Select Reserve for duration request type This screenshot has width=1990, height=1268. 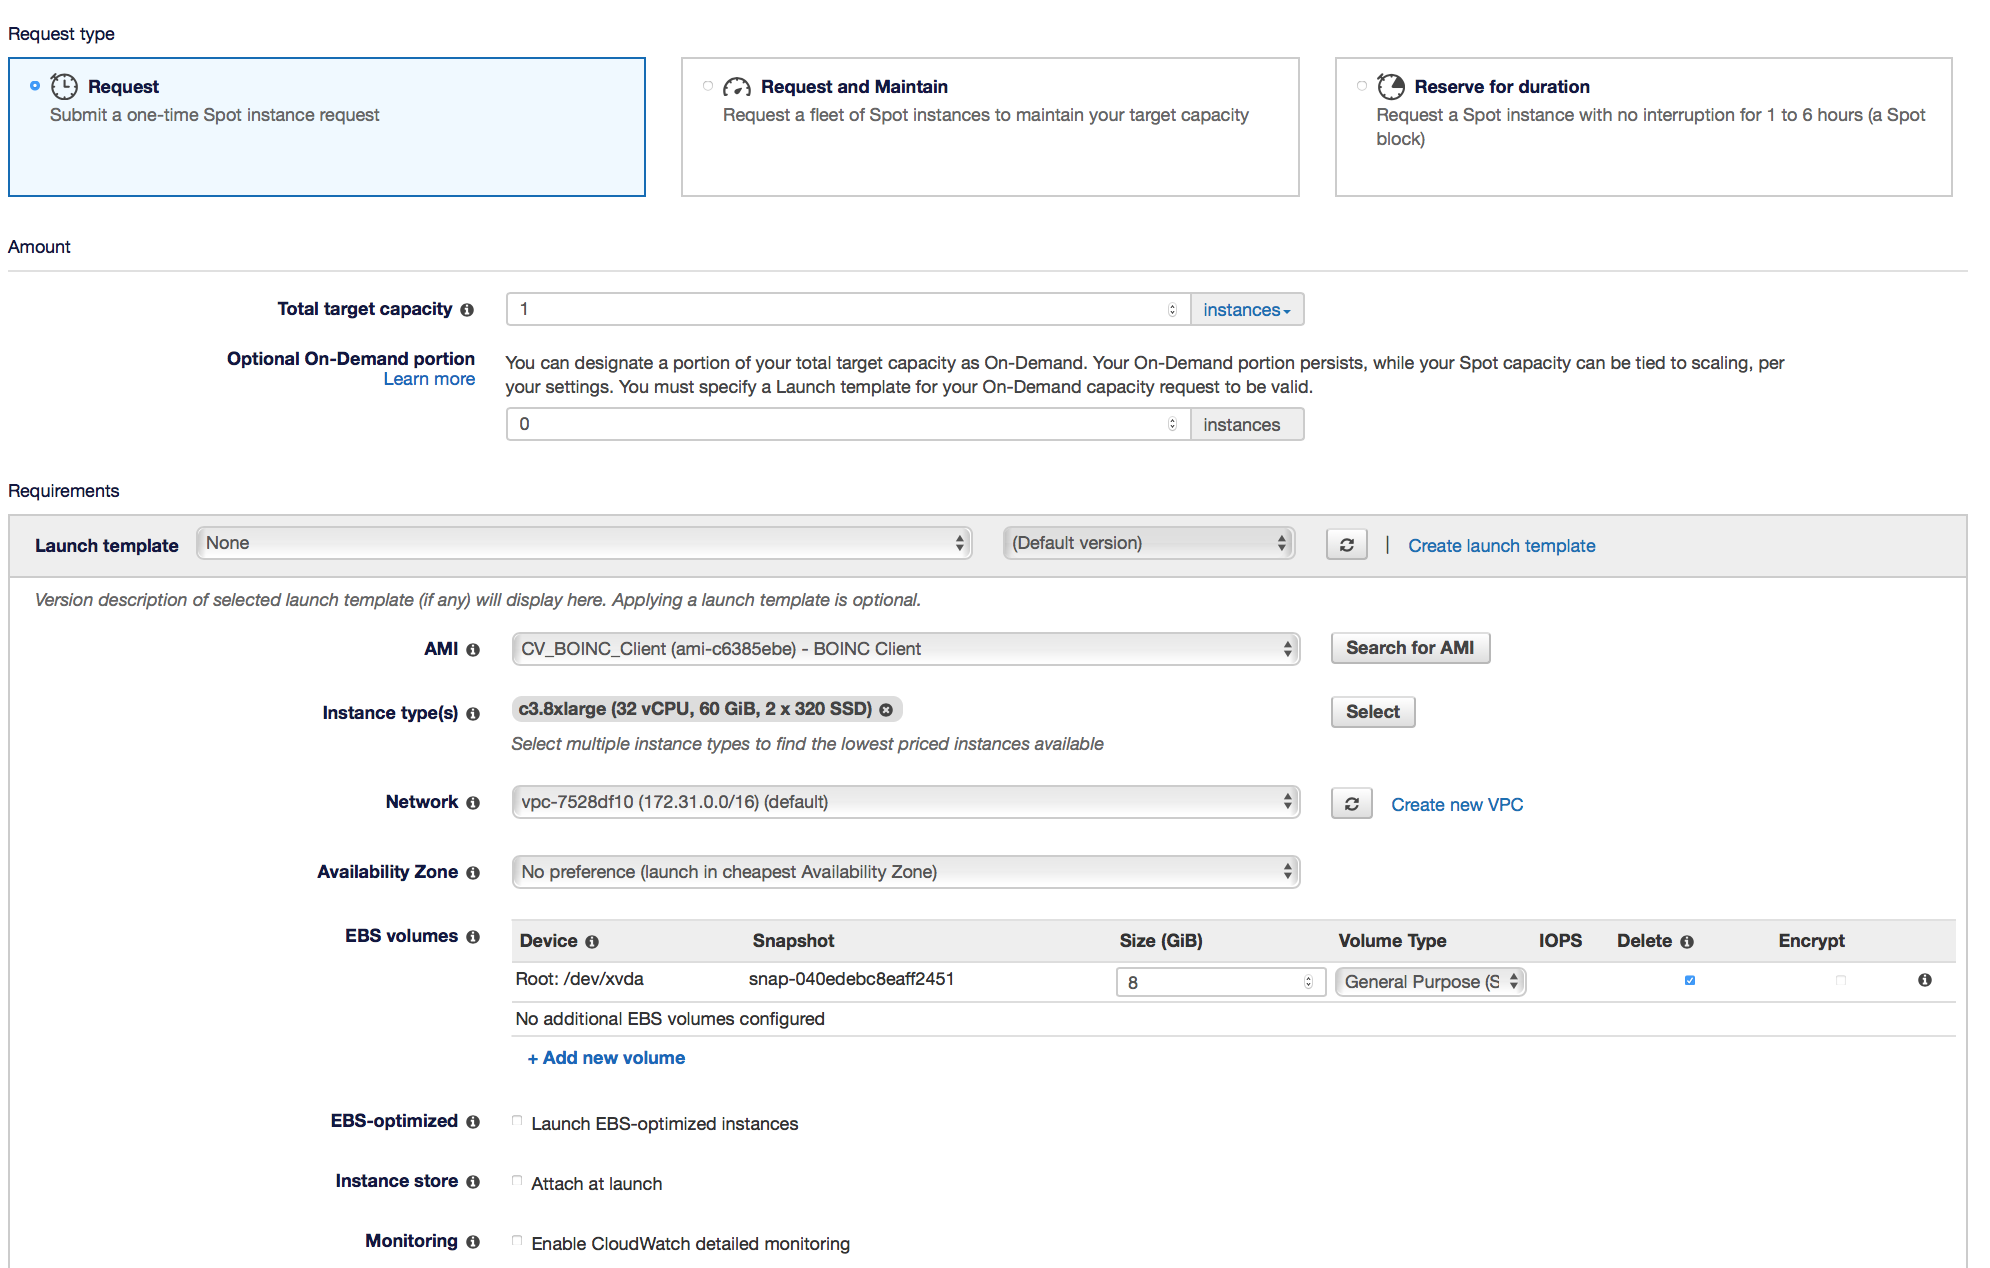point(1361,86)
